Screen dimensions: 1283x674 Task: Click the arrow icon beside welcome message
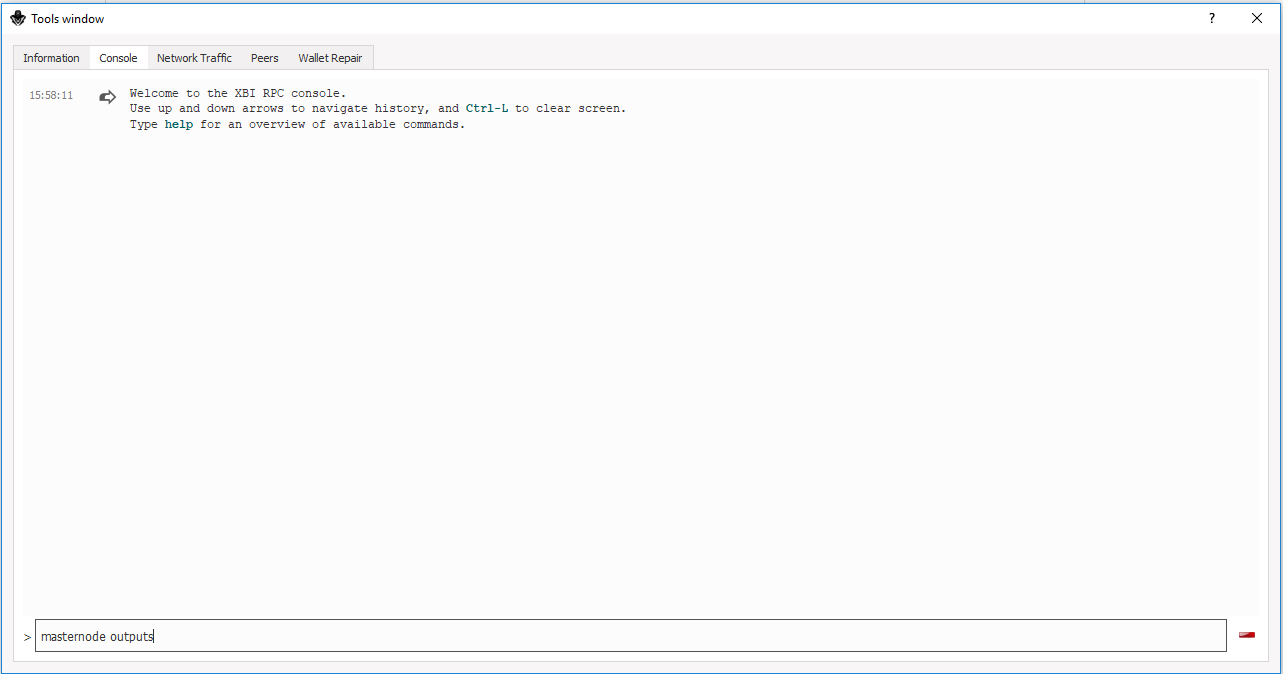click(107, 97)
